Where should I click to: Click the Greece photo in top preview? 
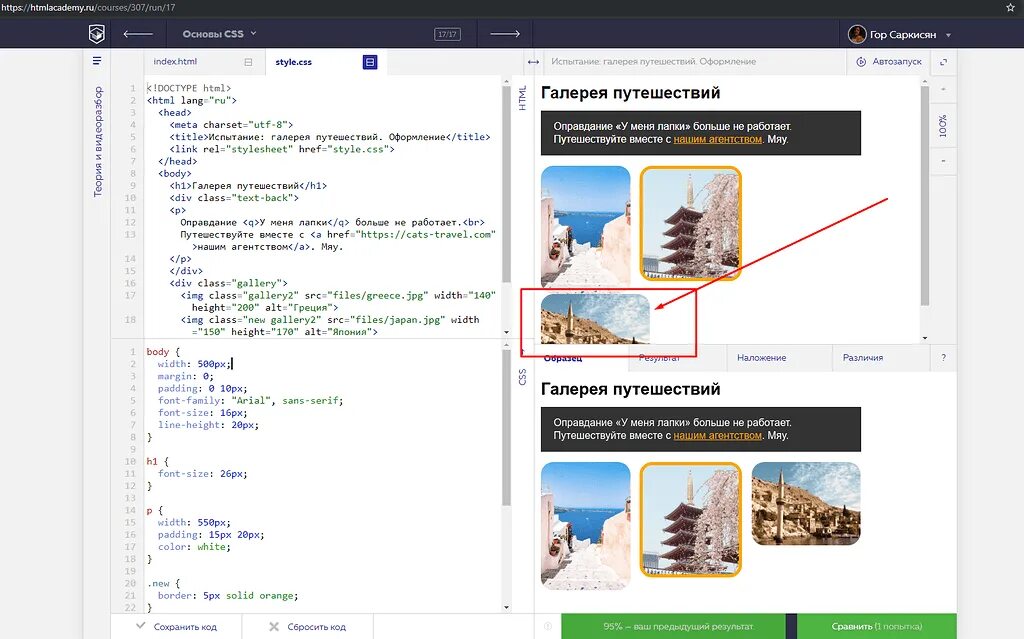click(586, 226)
